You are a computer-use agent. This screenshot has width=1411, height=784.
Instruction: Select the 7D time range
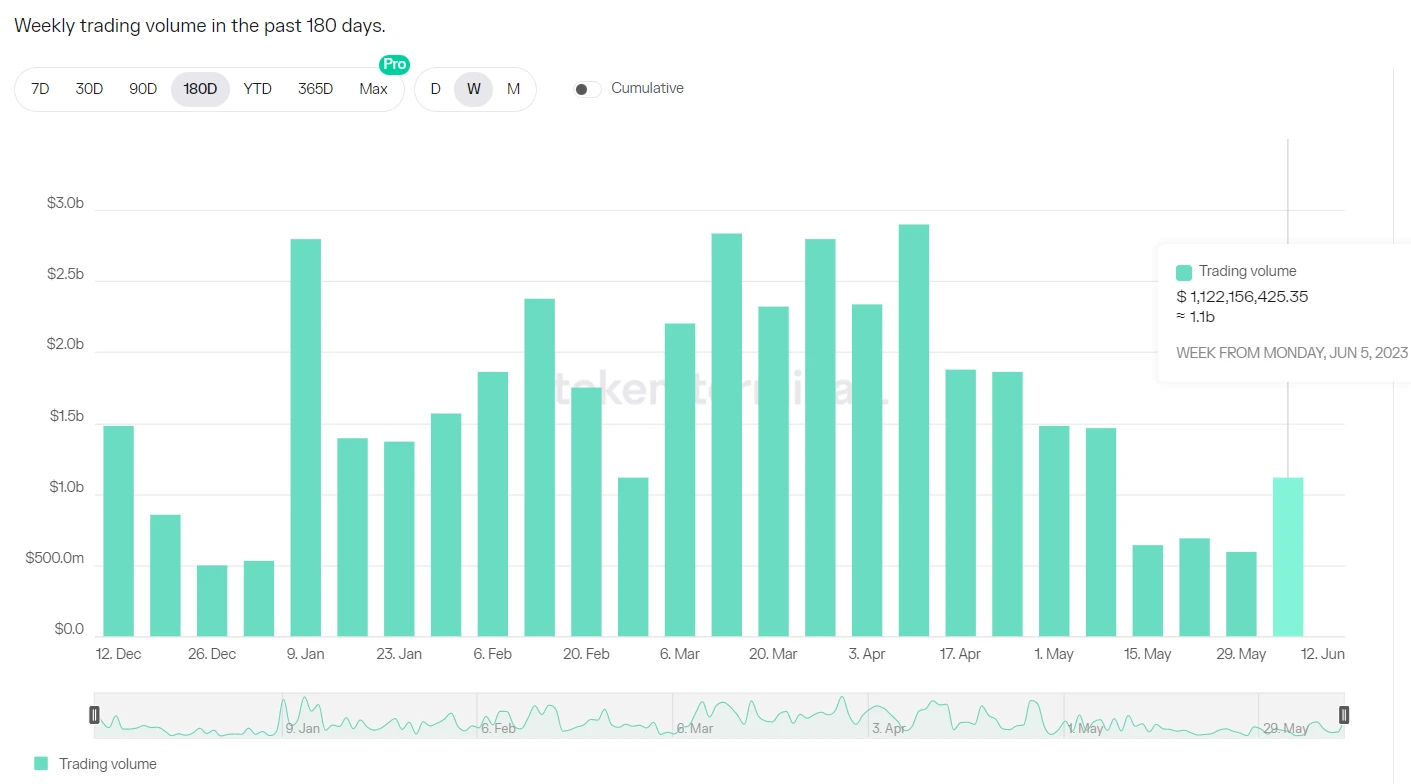point(40,89)
